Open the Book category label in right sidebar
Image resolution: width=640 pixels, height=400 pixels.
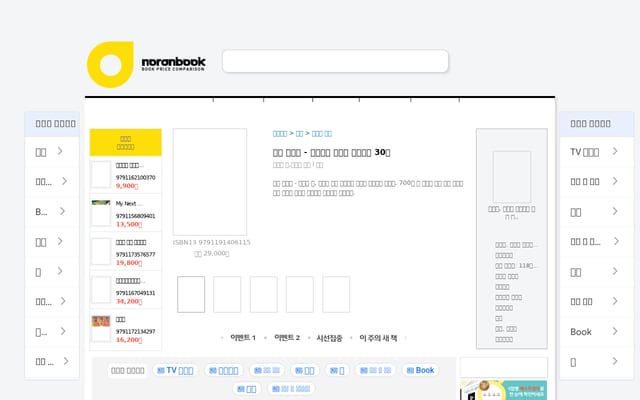(x=581, y=332)
